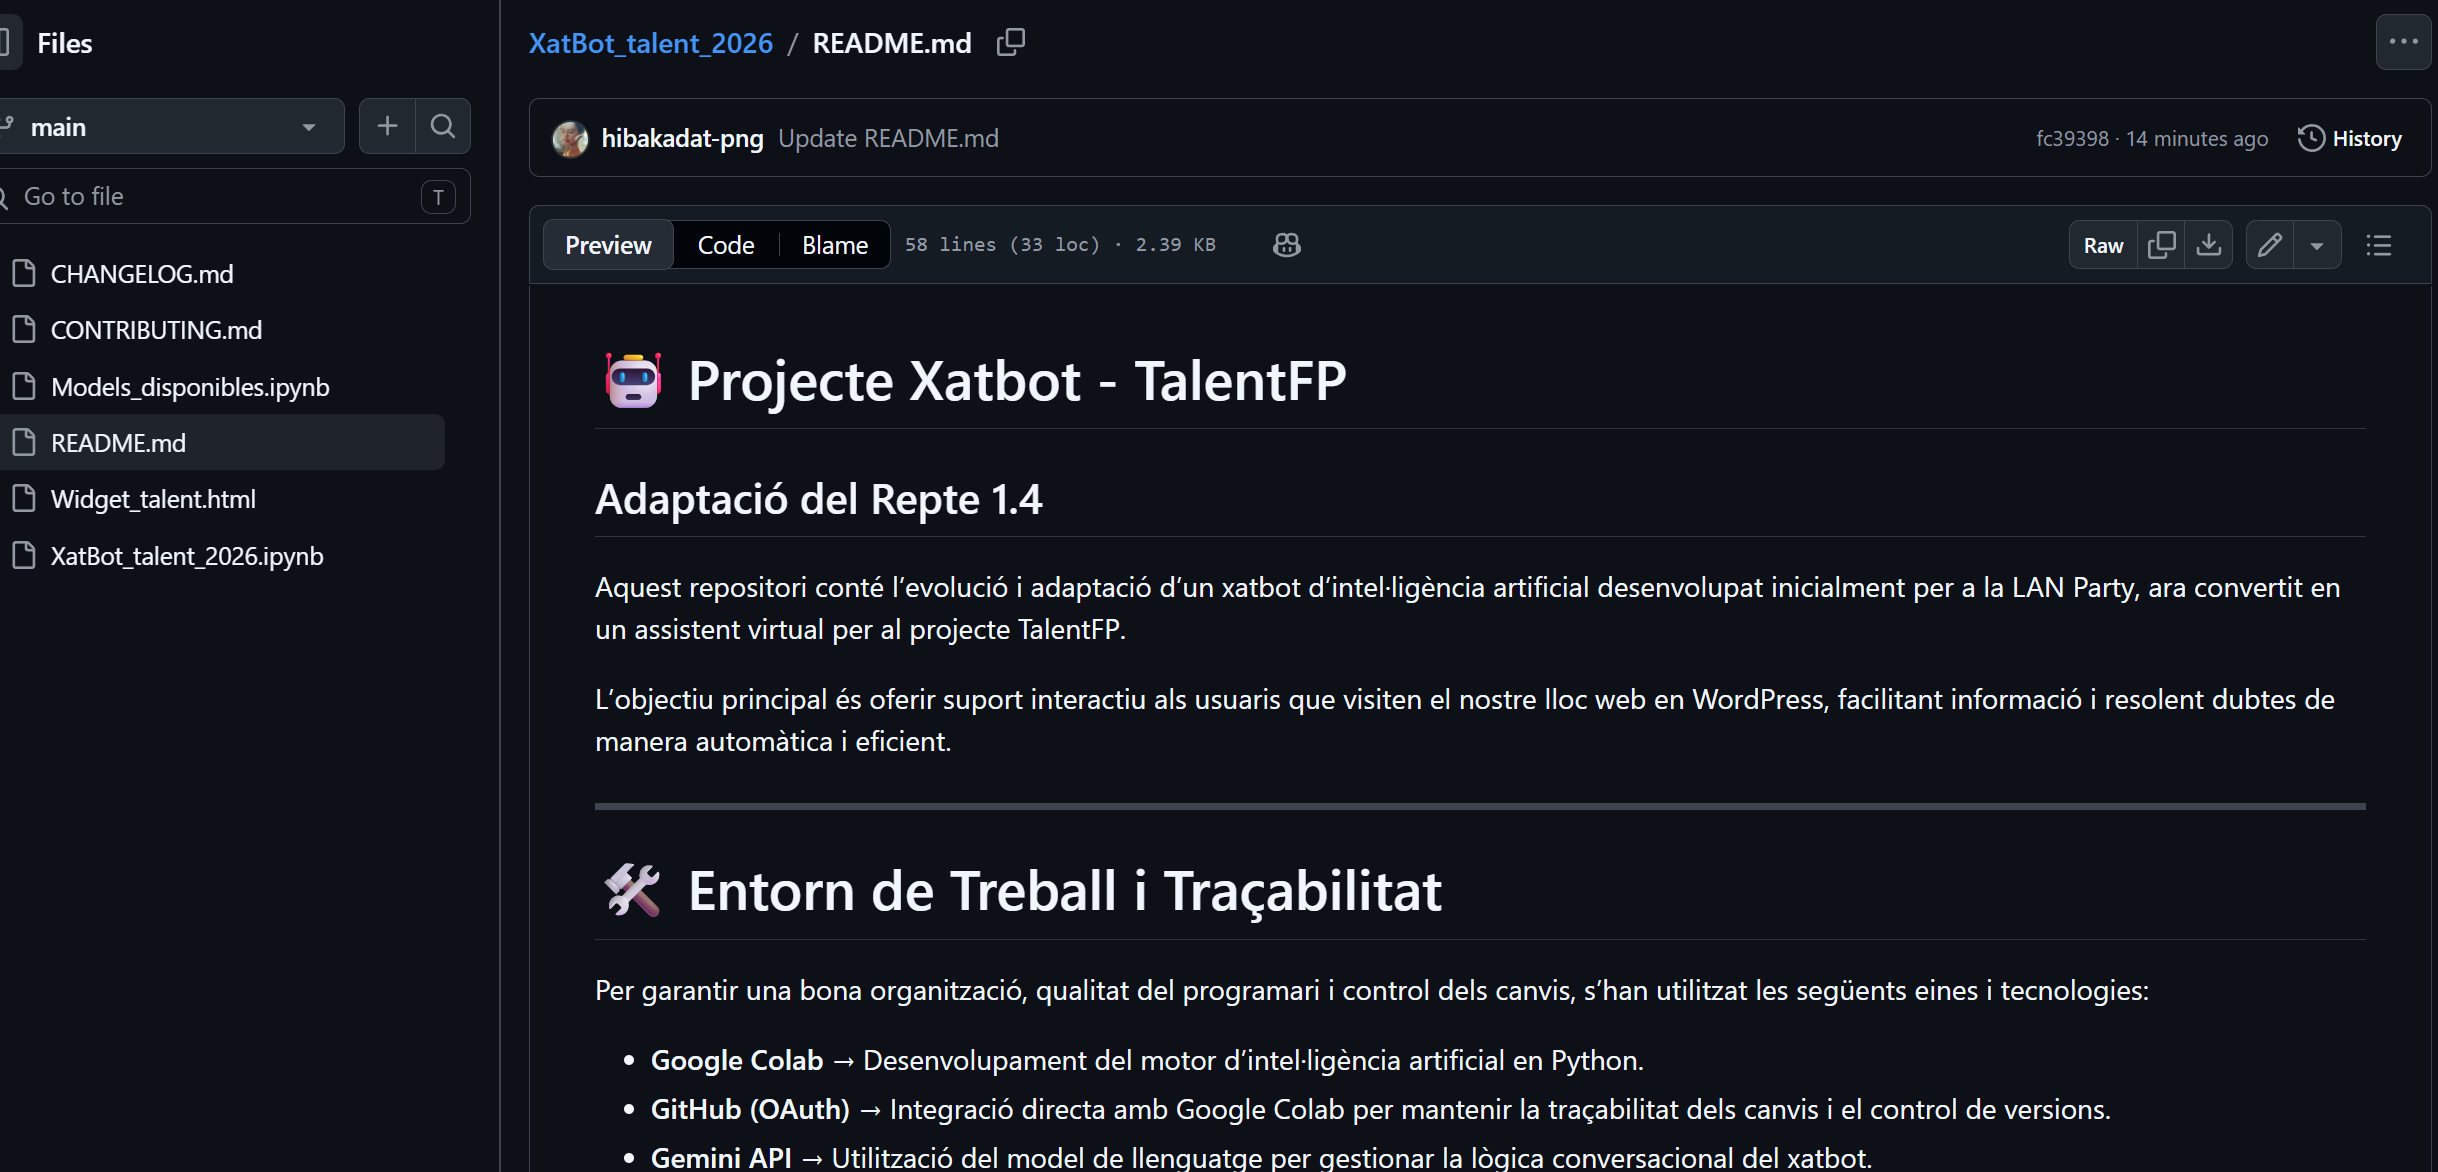The image size is (2438, 1172).
Task: Switch to the Code tab
Action: point(726,245)
